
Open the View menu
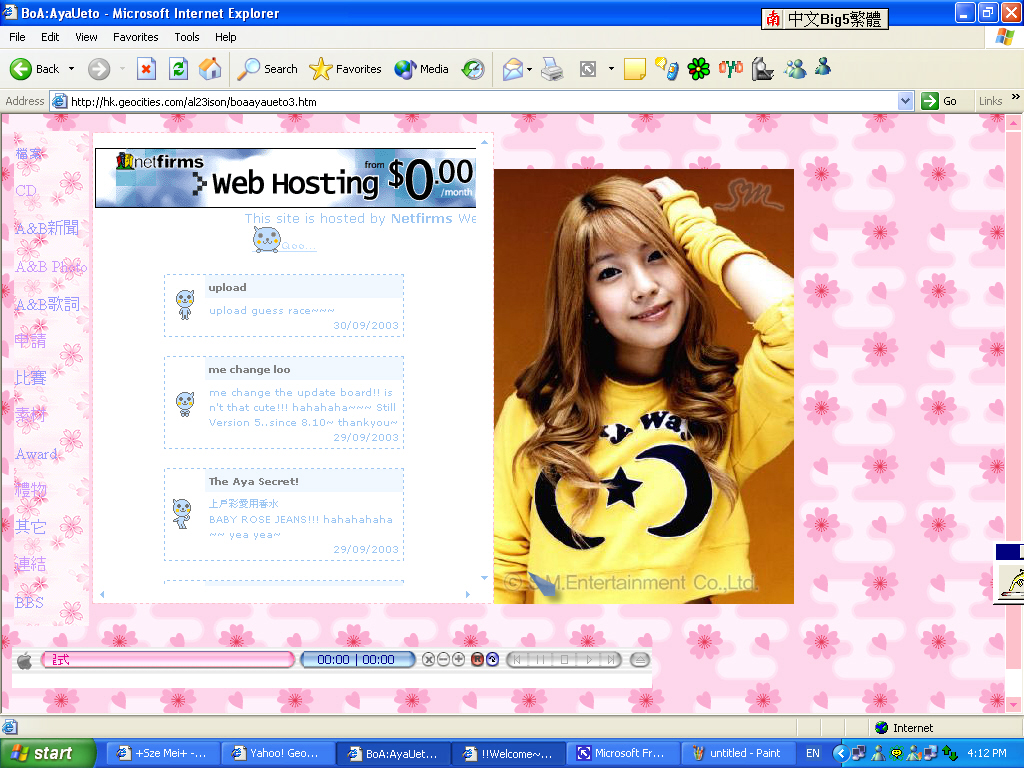pyautogui.click(x=86, y=37)
